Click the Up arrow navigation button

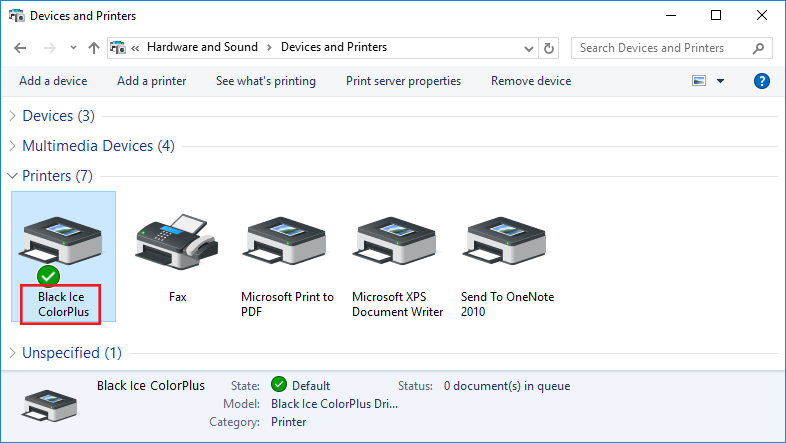94,47
